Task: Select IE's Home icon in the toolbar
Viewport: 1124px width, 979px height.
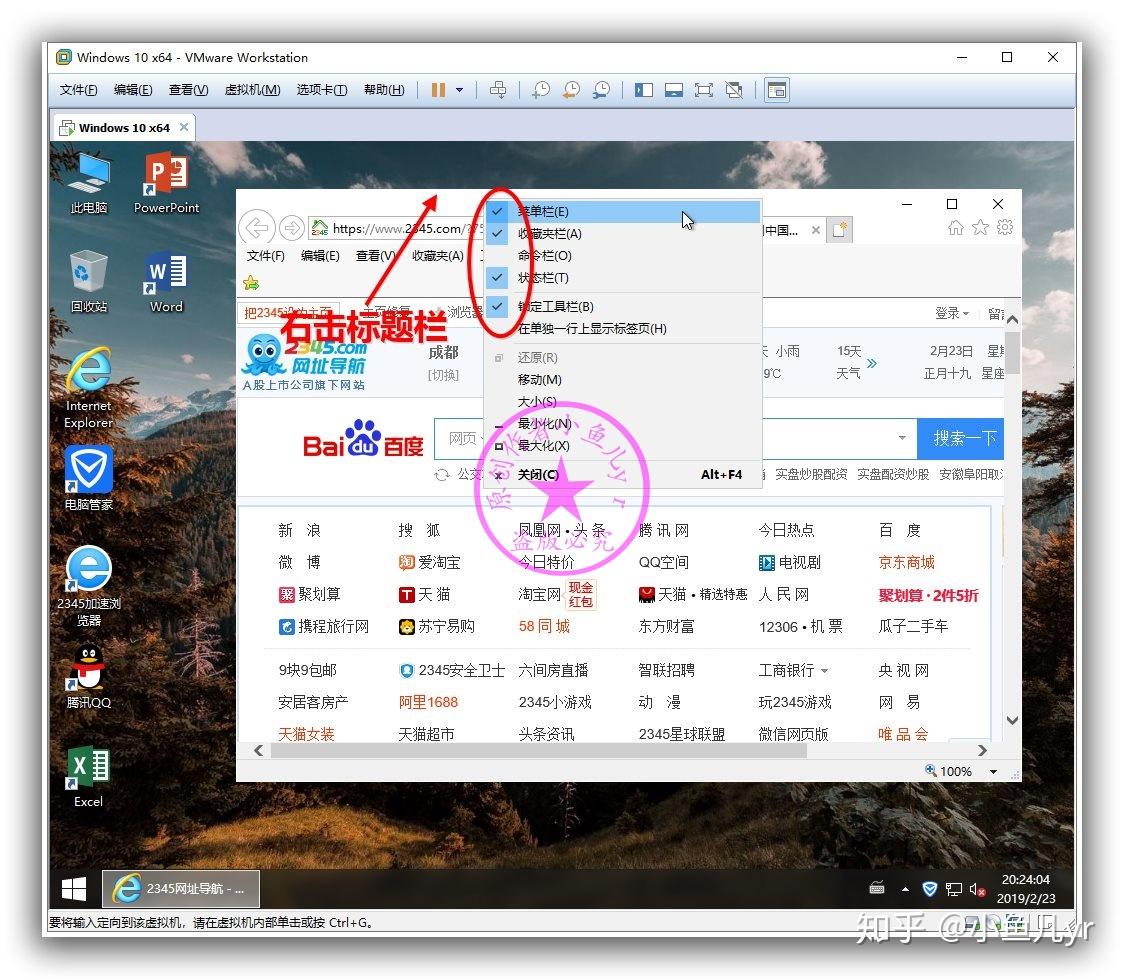Action: pos(955,228)
